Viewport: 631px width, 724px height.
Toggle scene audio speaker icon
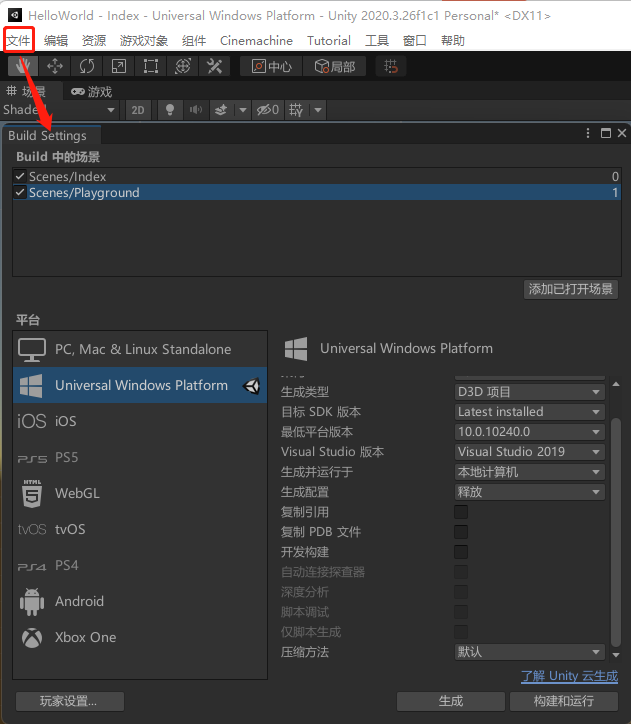(x=195, y=110)
